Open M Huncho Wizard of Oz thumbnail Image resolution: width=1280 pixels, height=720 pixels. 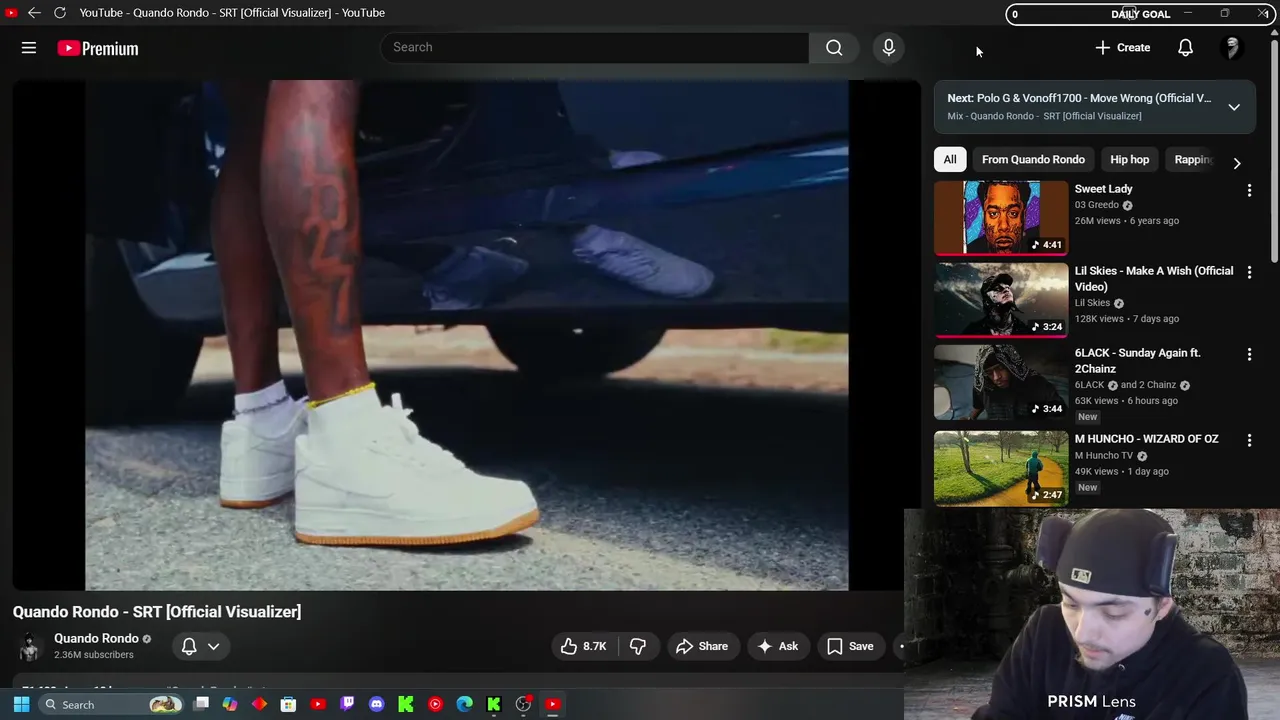pyautogui.click(x=1001, y=468)
